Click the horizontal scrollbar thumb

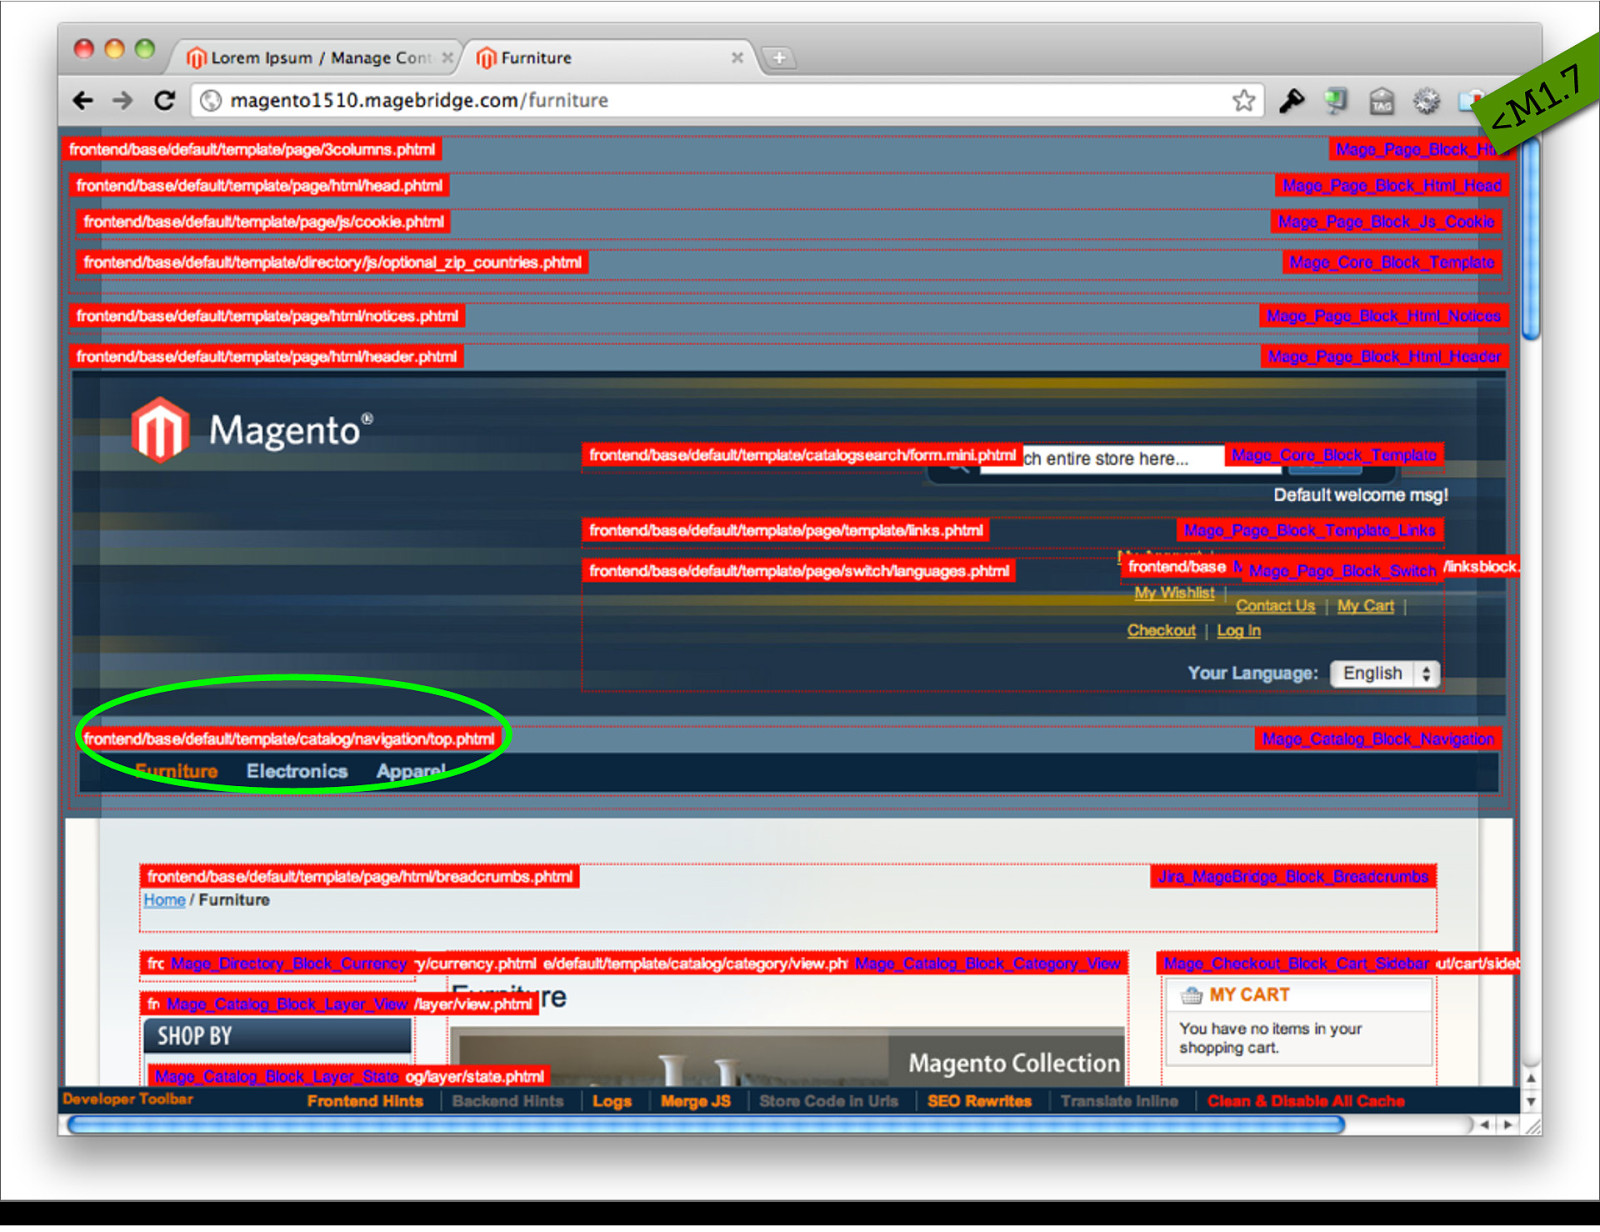[x=706, y=1125]
